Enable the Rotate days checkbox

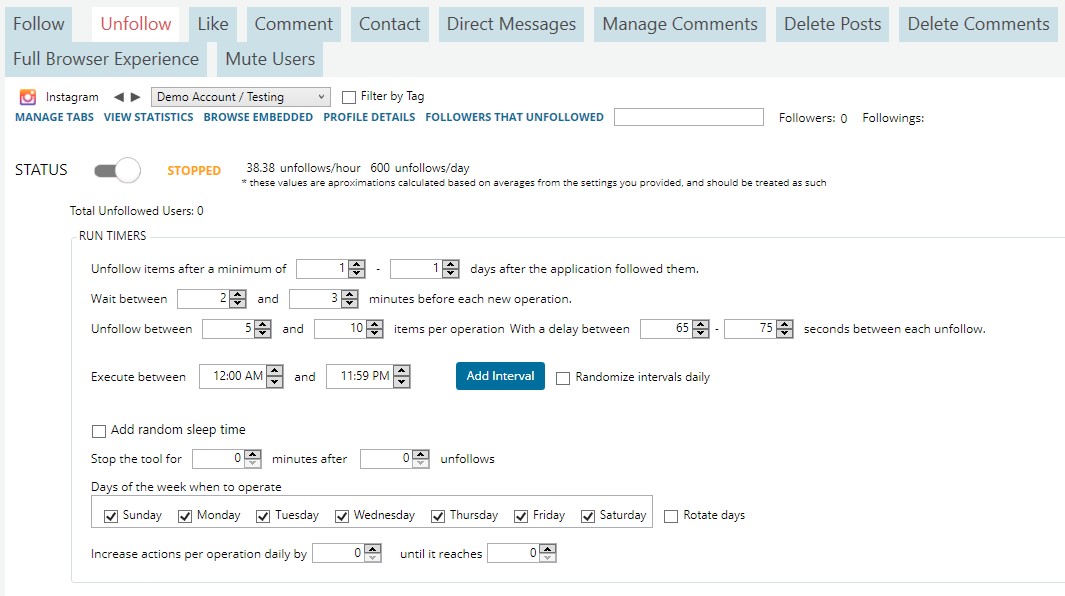671,516
